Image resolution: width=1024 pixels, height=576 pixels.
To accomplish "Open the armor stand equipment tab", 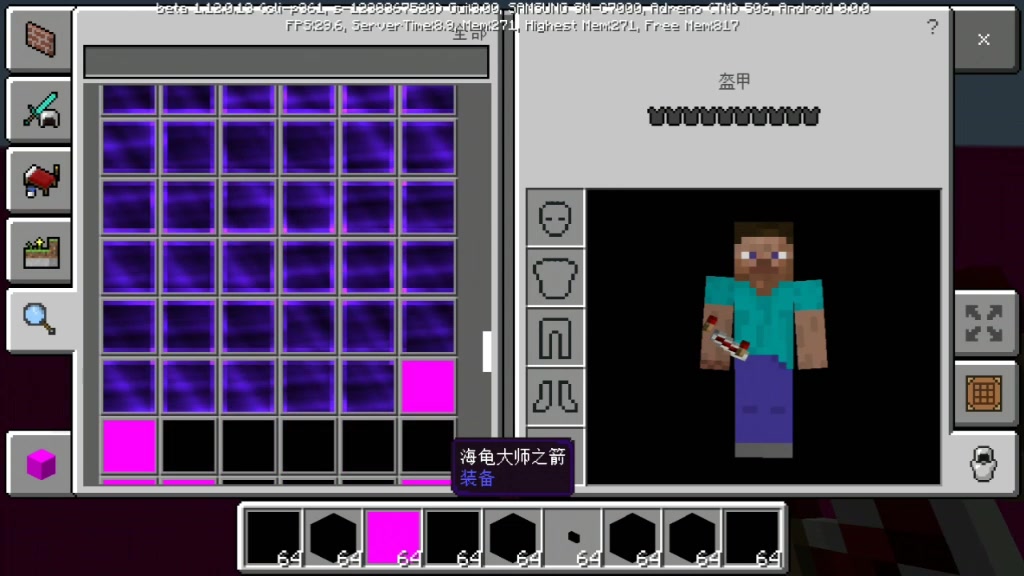I will 984,464.
